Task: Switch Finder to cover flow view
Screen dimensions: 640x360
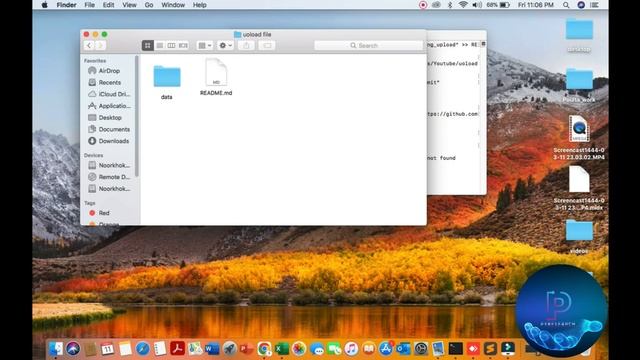Action: 183,45
